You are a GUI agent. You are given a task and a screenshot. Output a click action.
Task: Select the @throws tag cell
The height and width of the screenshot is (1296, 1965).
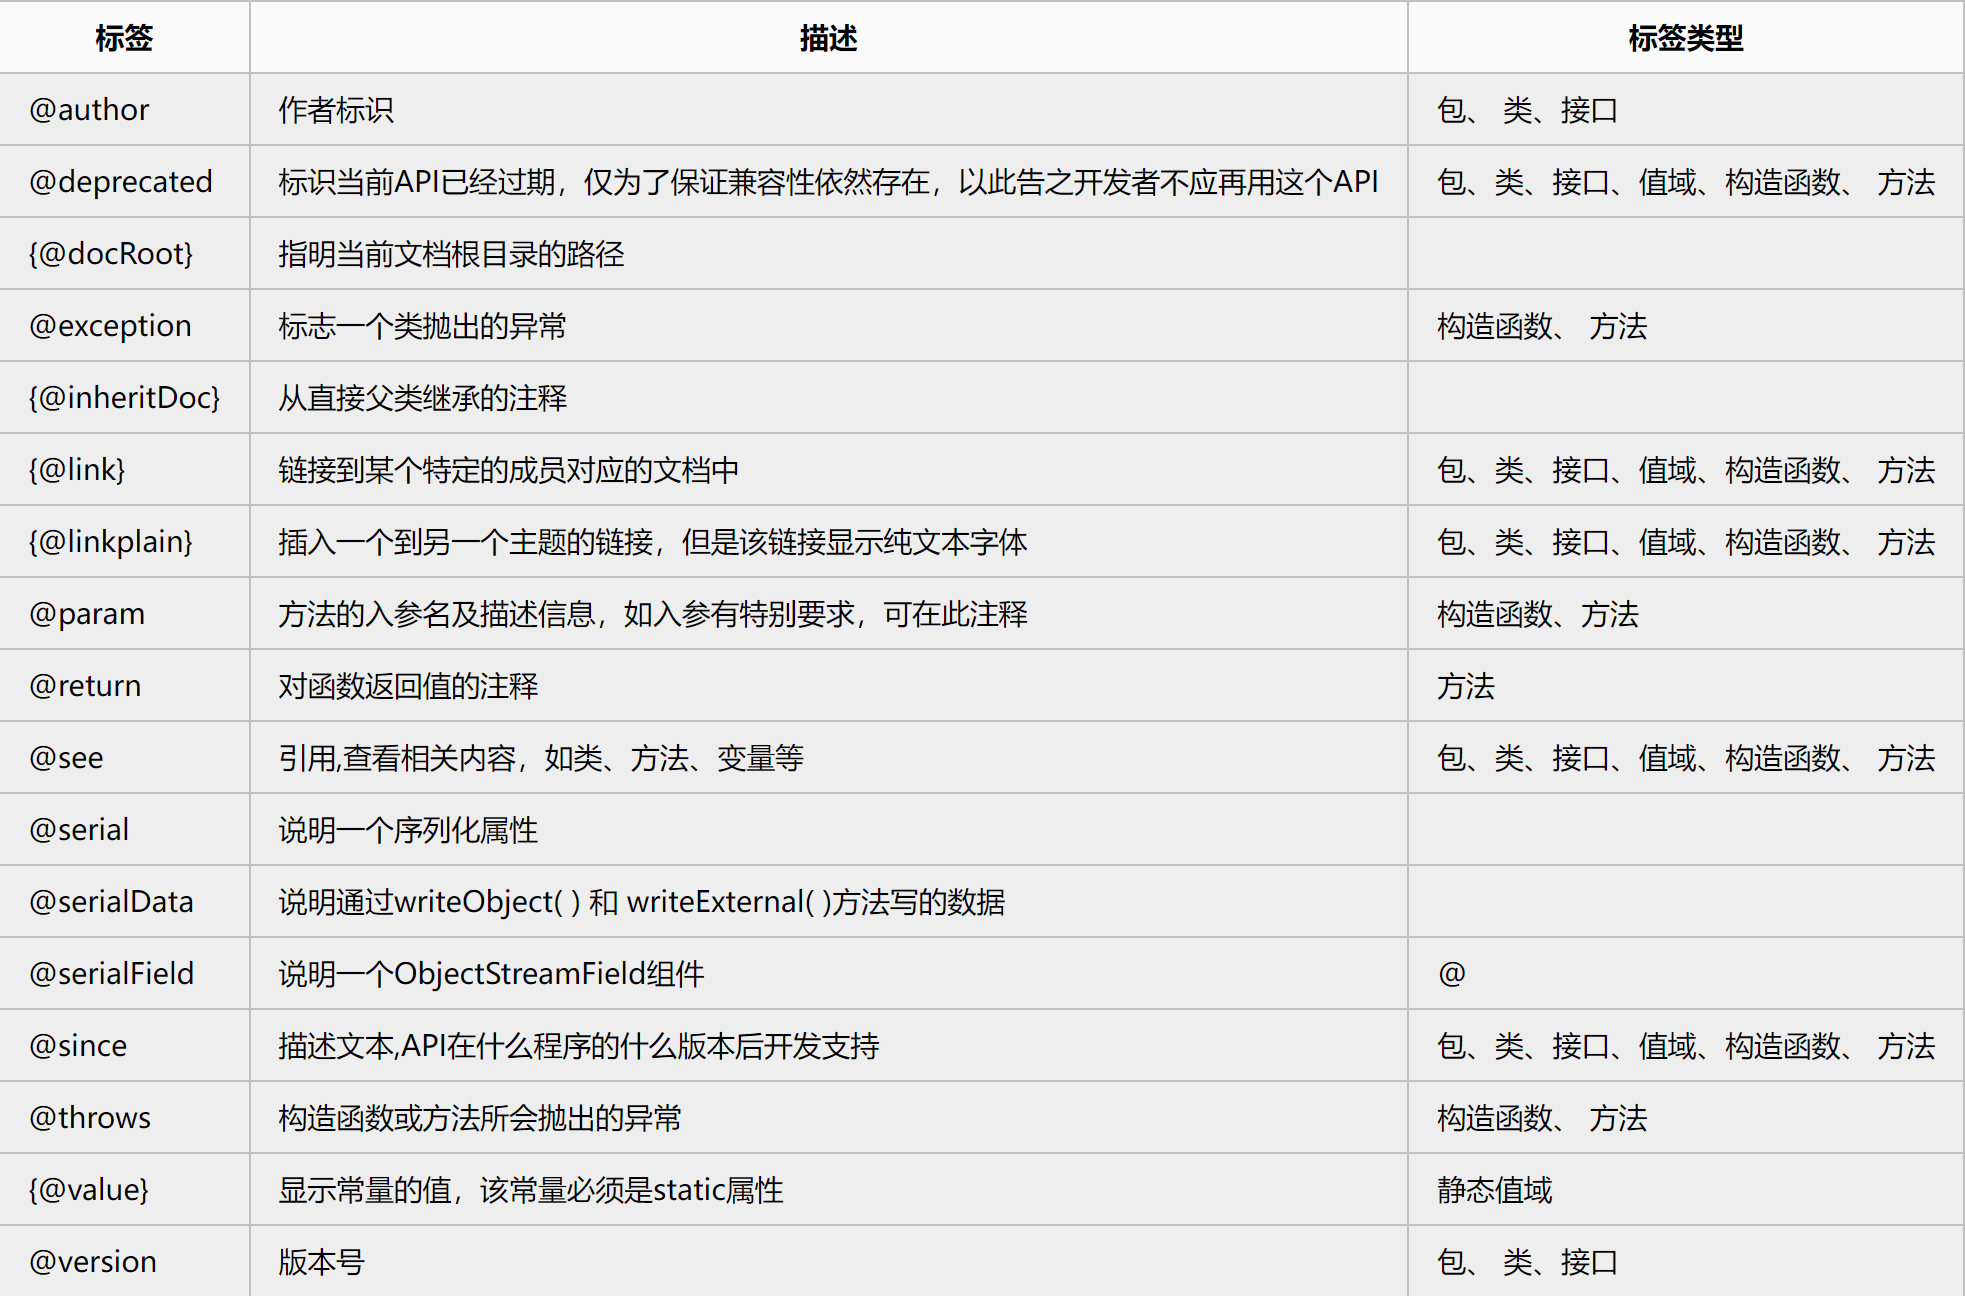[x=90, y=1118]
